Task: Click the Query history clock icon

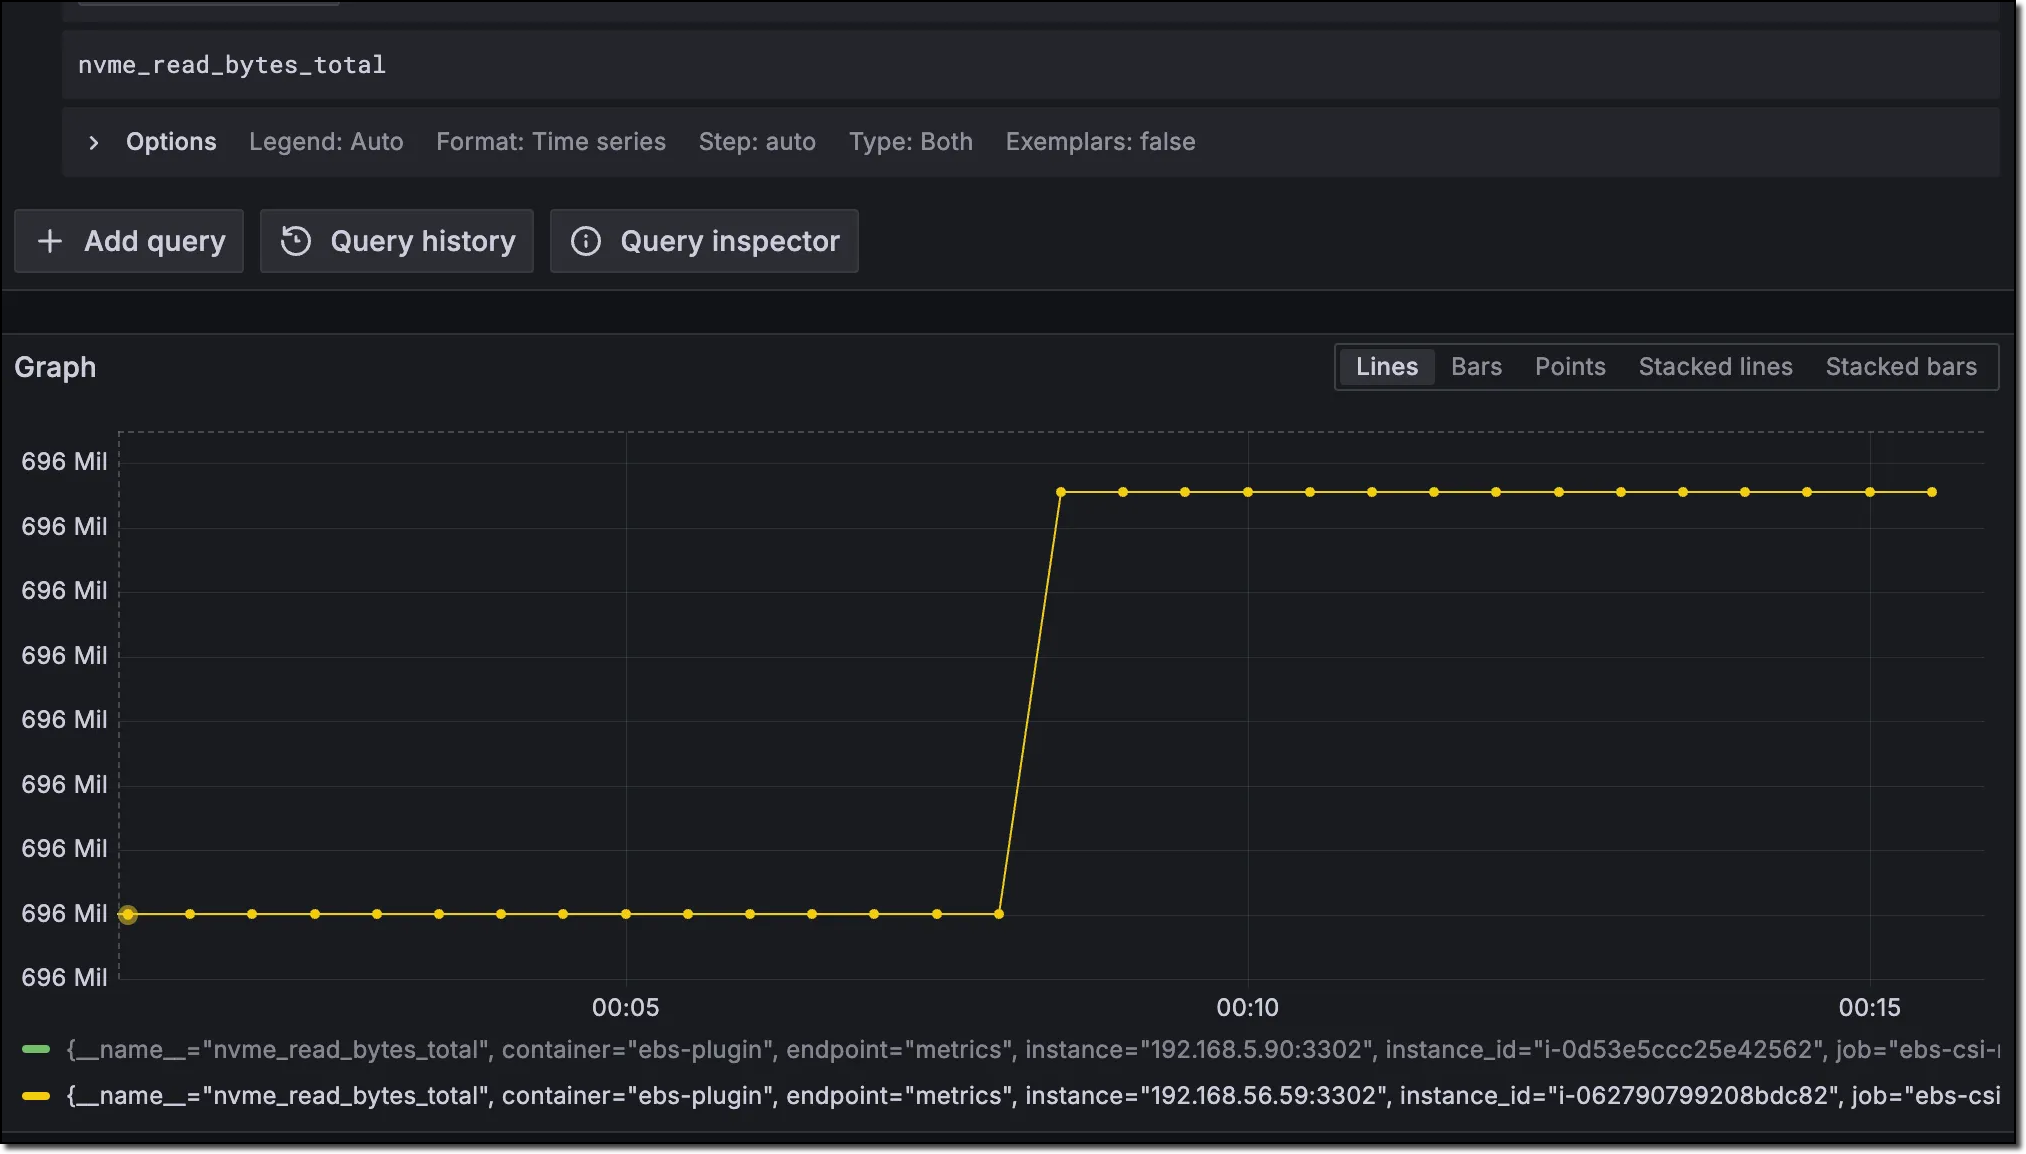Action: (295, 241)
